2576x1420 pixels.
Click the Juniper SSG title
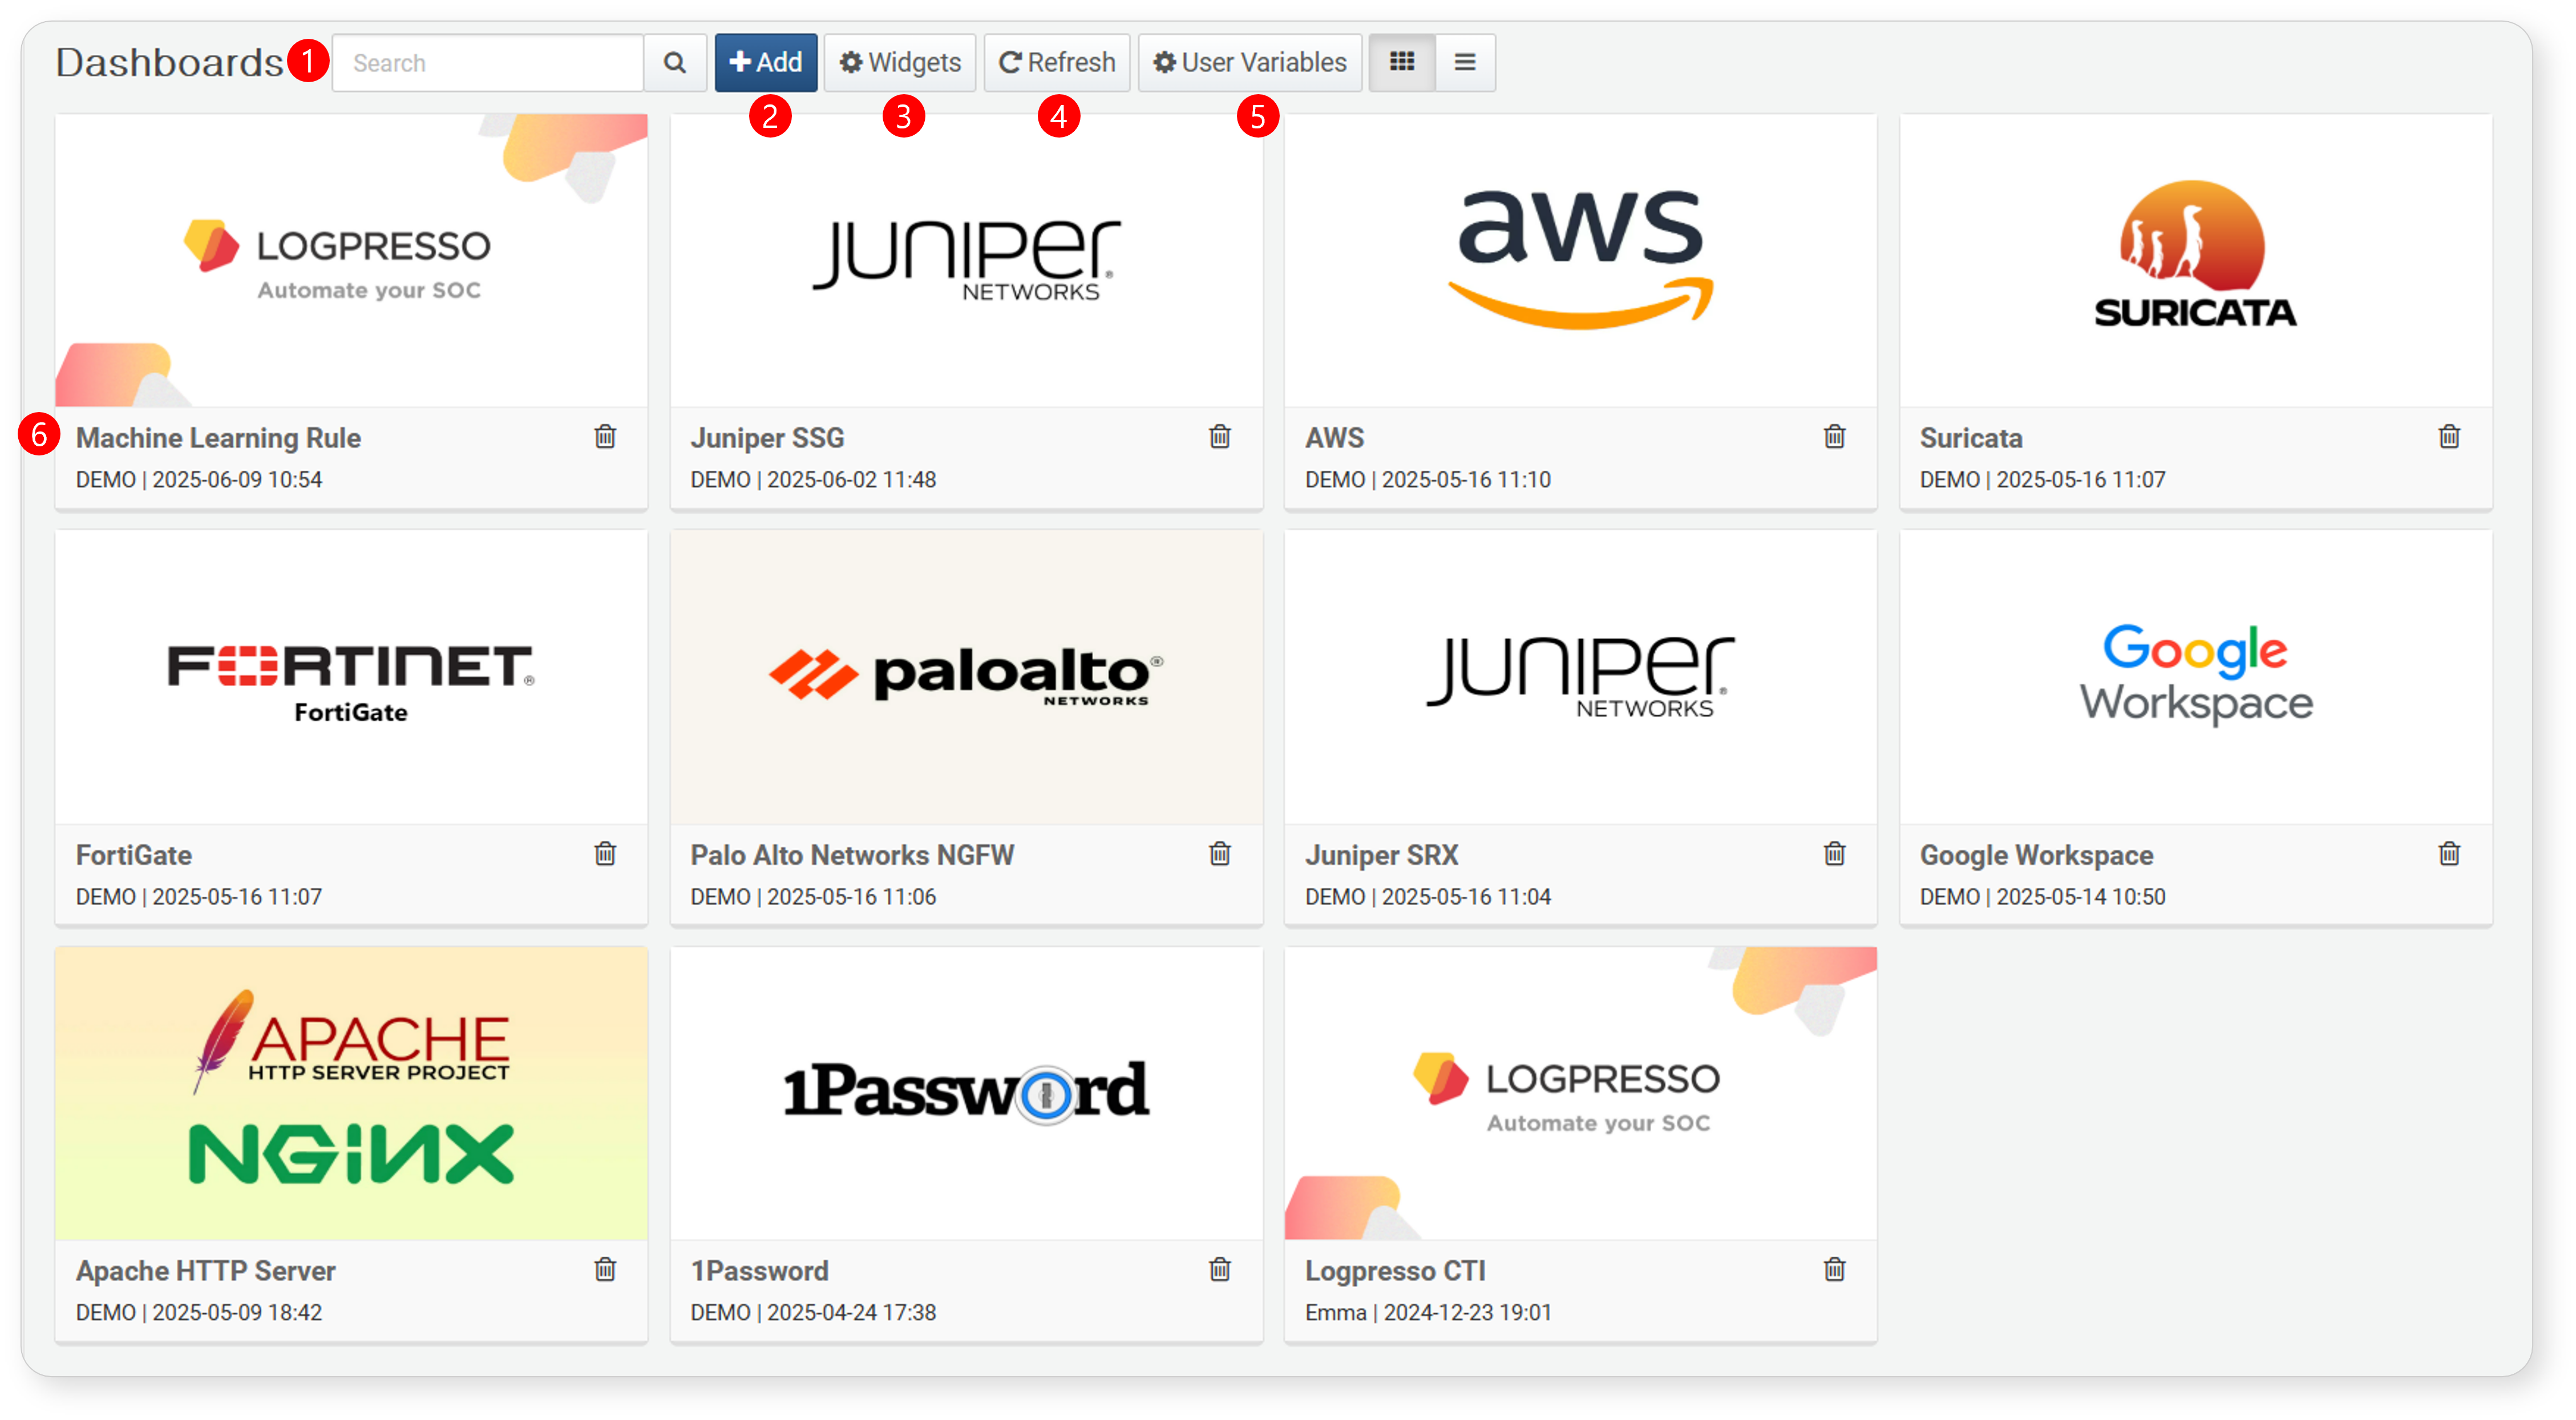click(767, 438)
